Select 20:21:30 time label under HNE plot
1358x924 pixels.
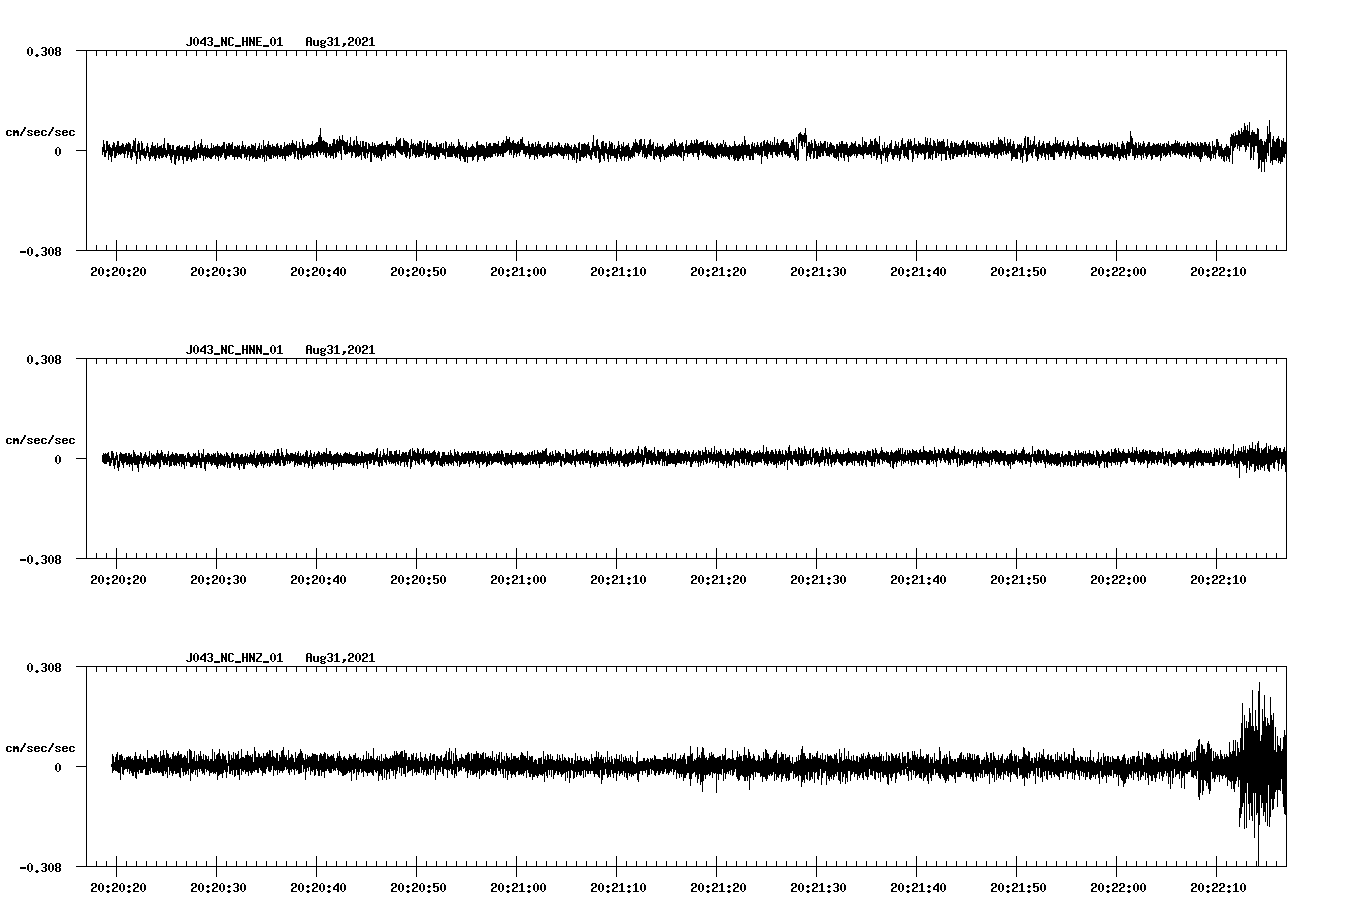[x=818, y=271]
